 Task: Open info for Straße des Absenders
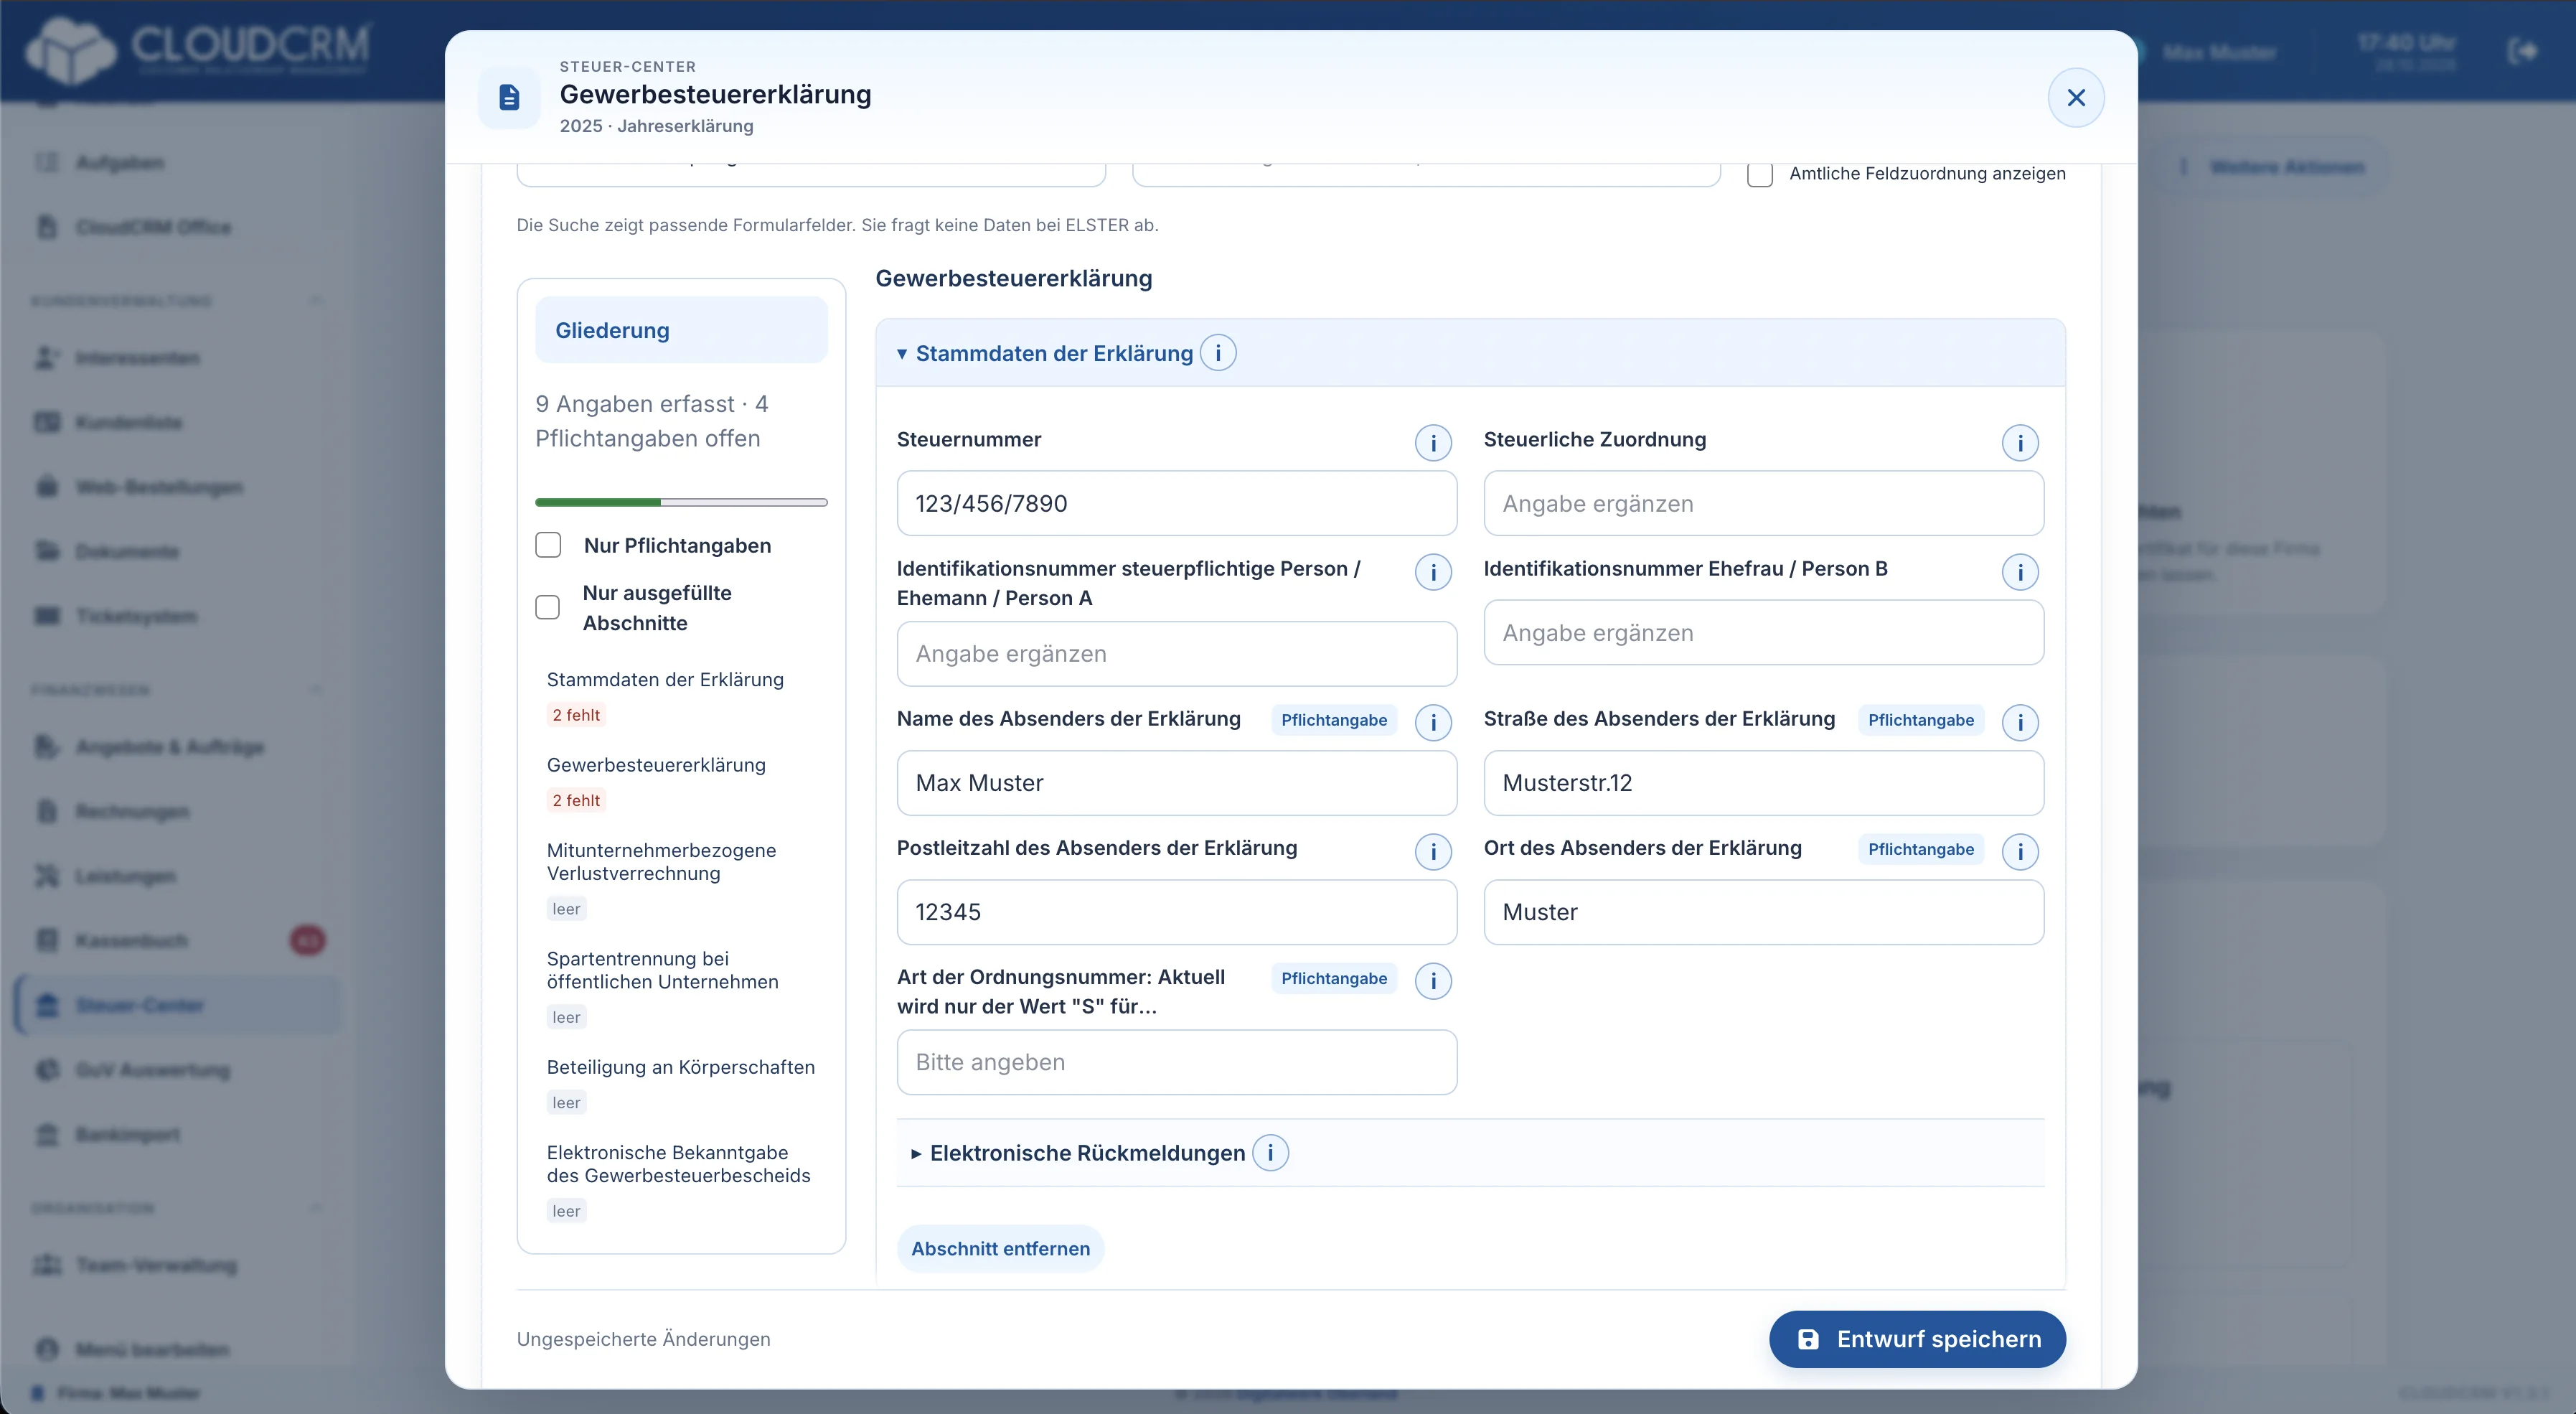[x=2020, y=722]
